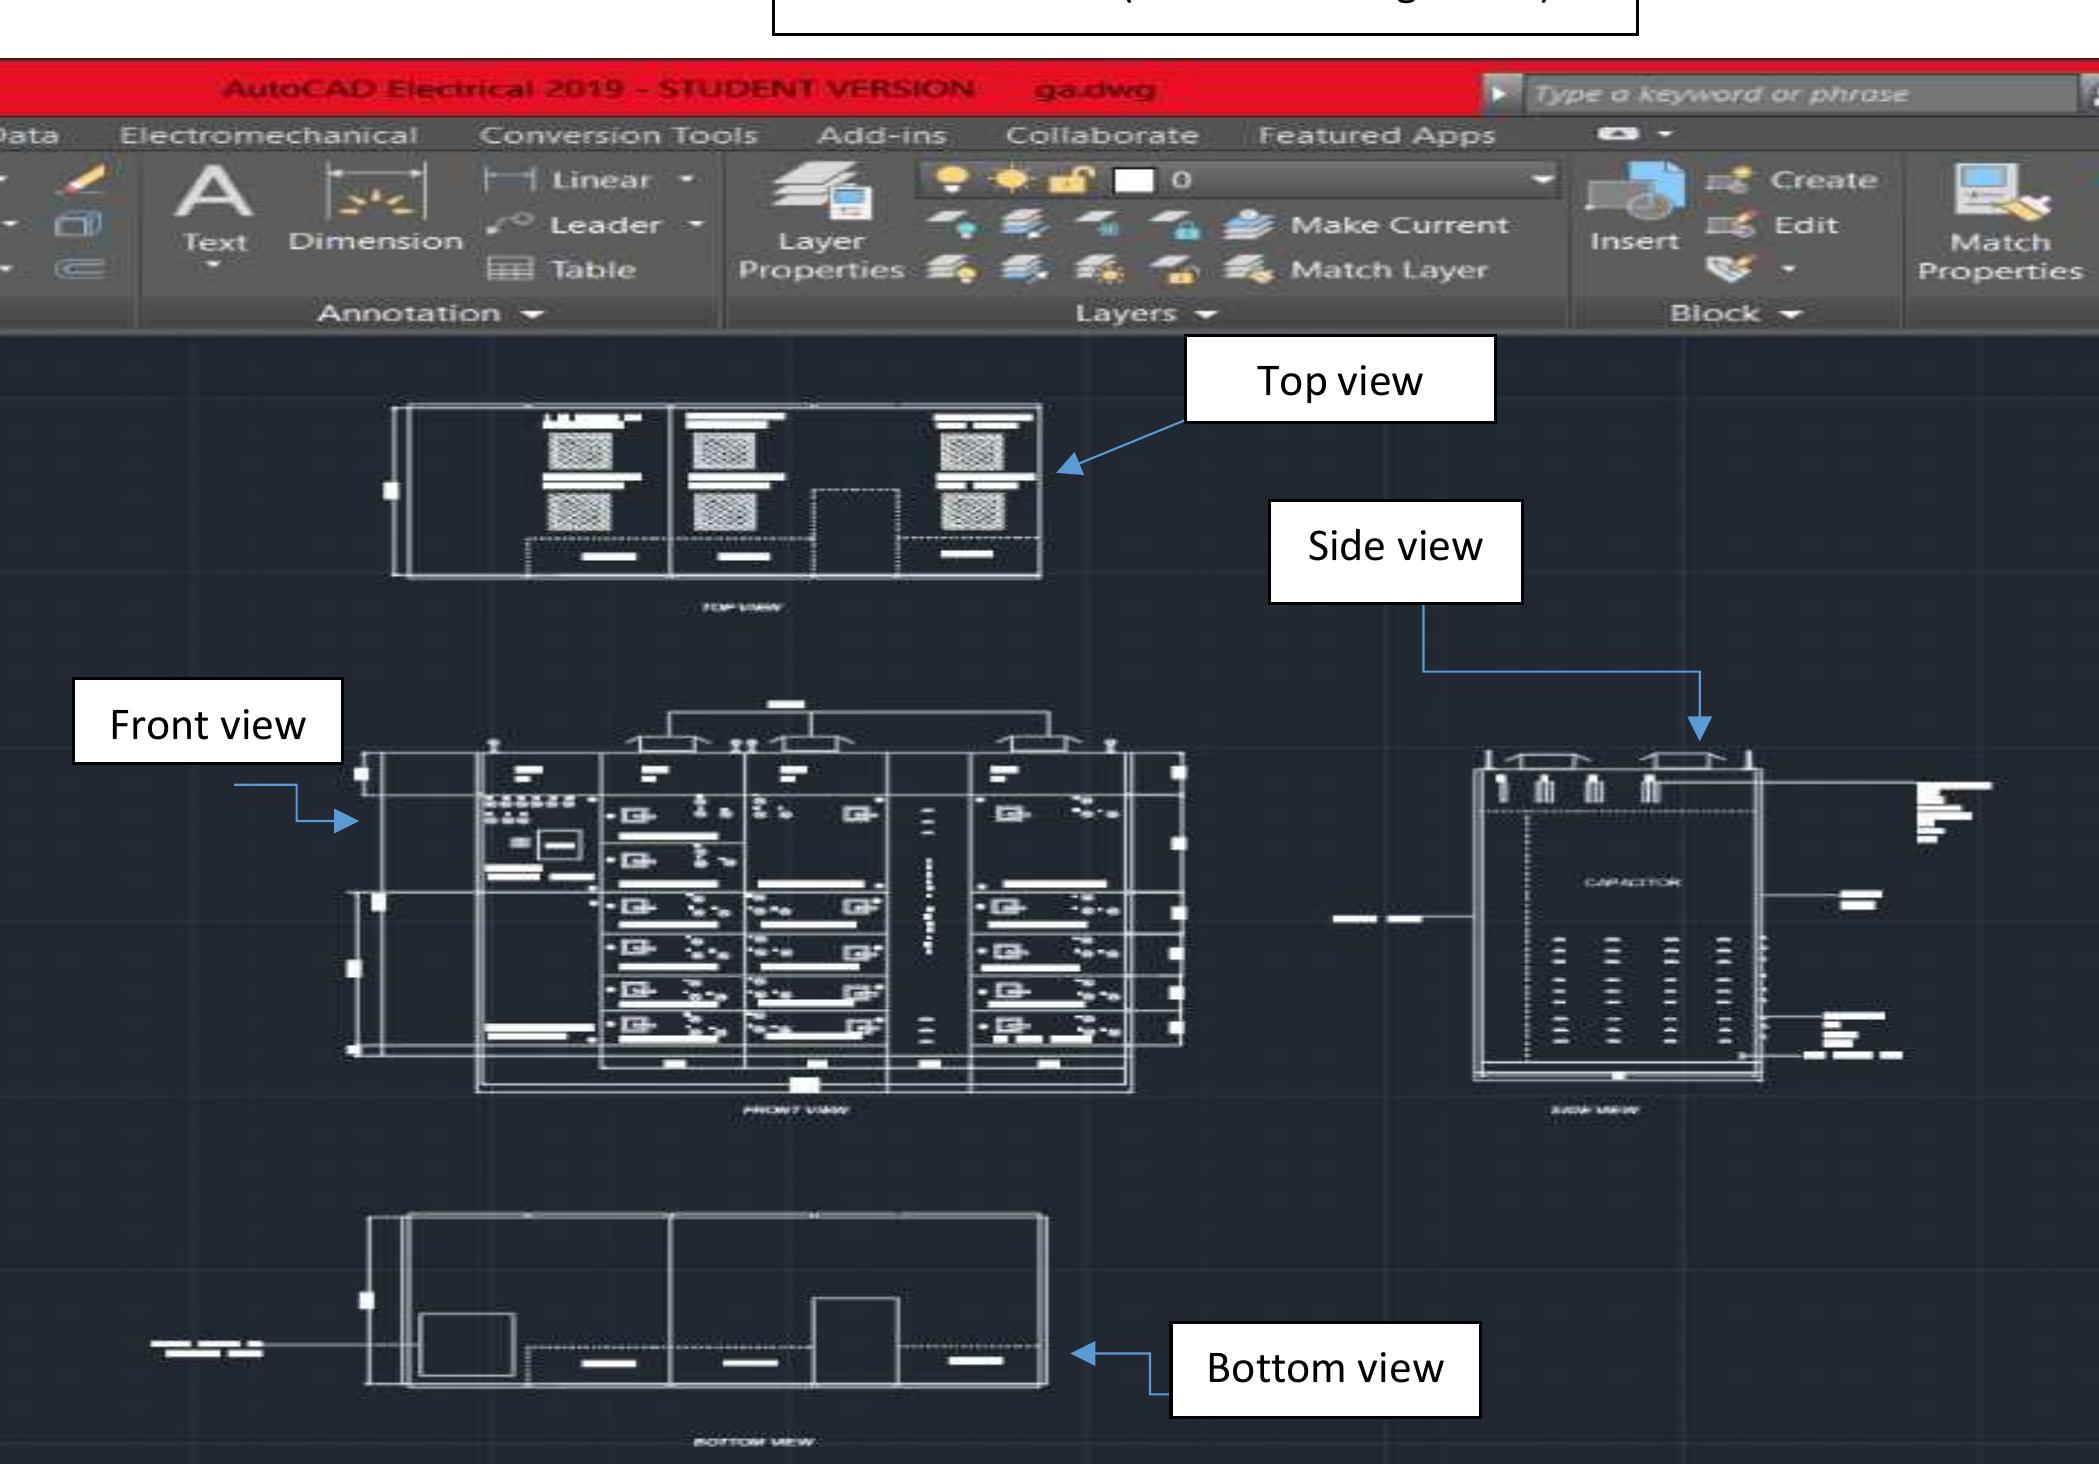The image size is (2099, 1464).
Task: Click the Make Current layer icon
Action: coord(1248,225)
